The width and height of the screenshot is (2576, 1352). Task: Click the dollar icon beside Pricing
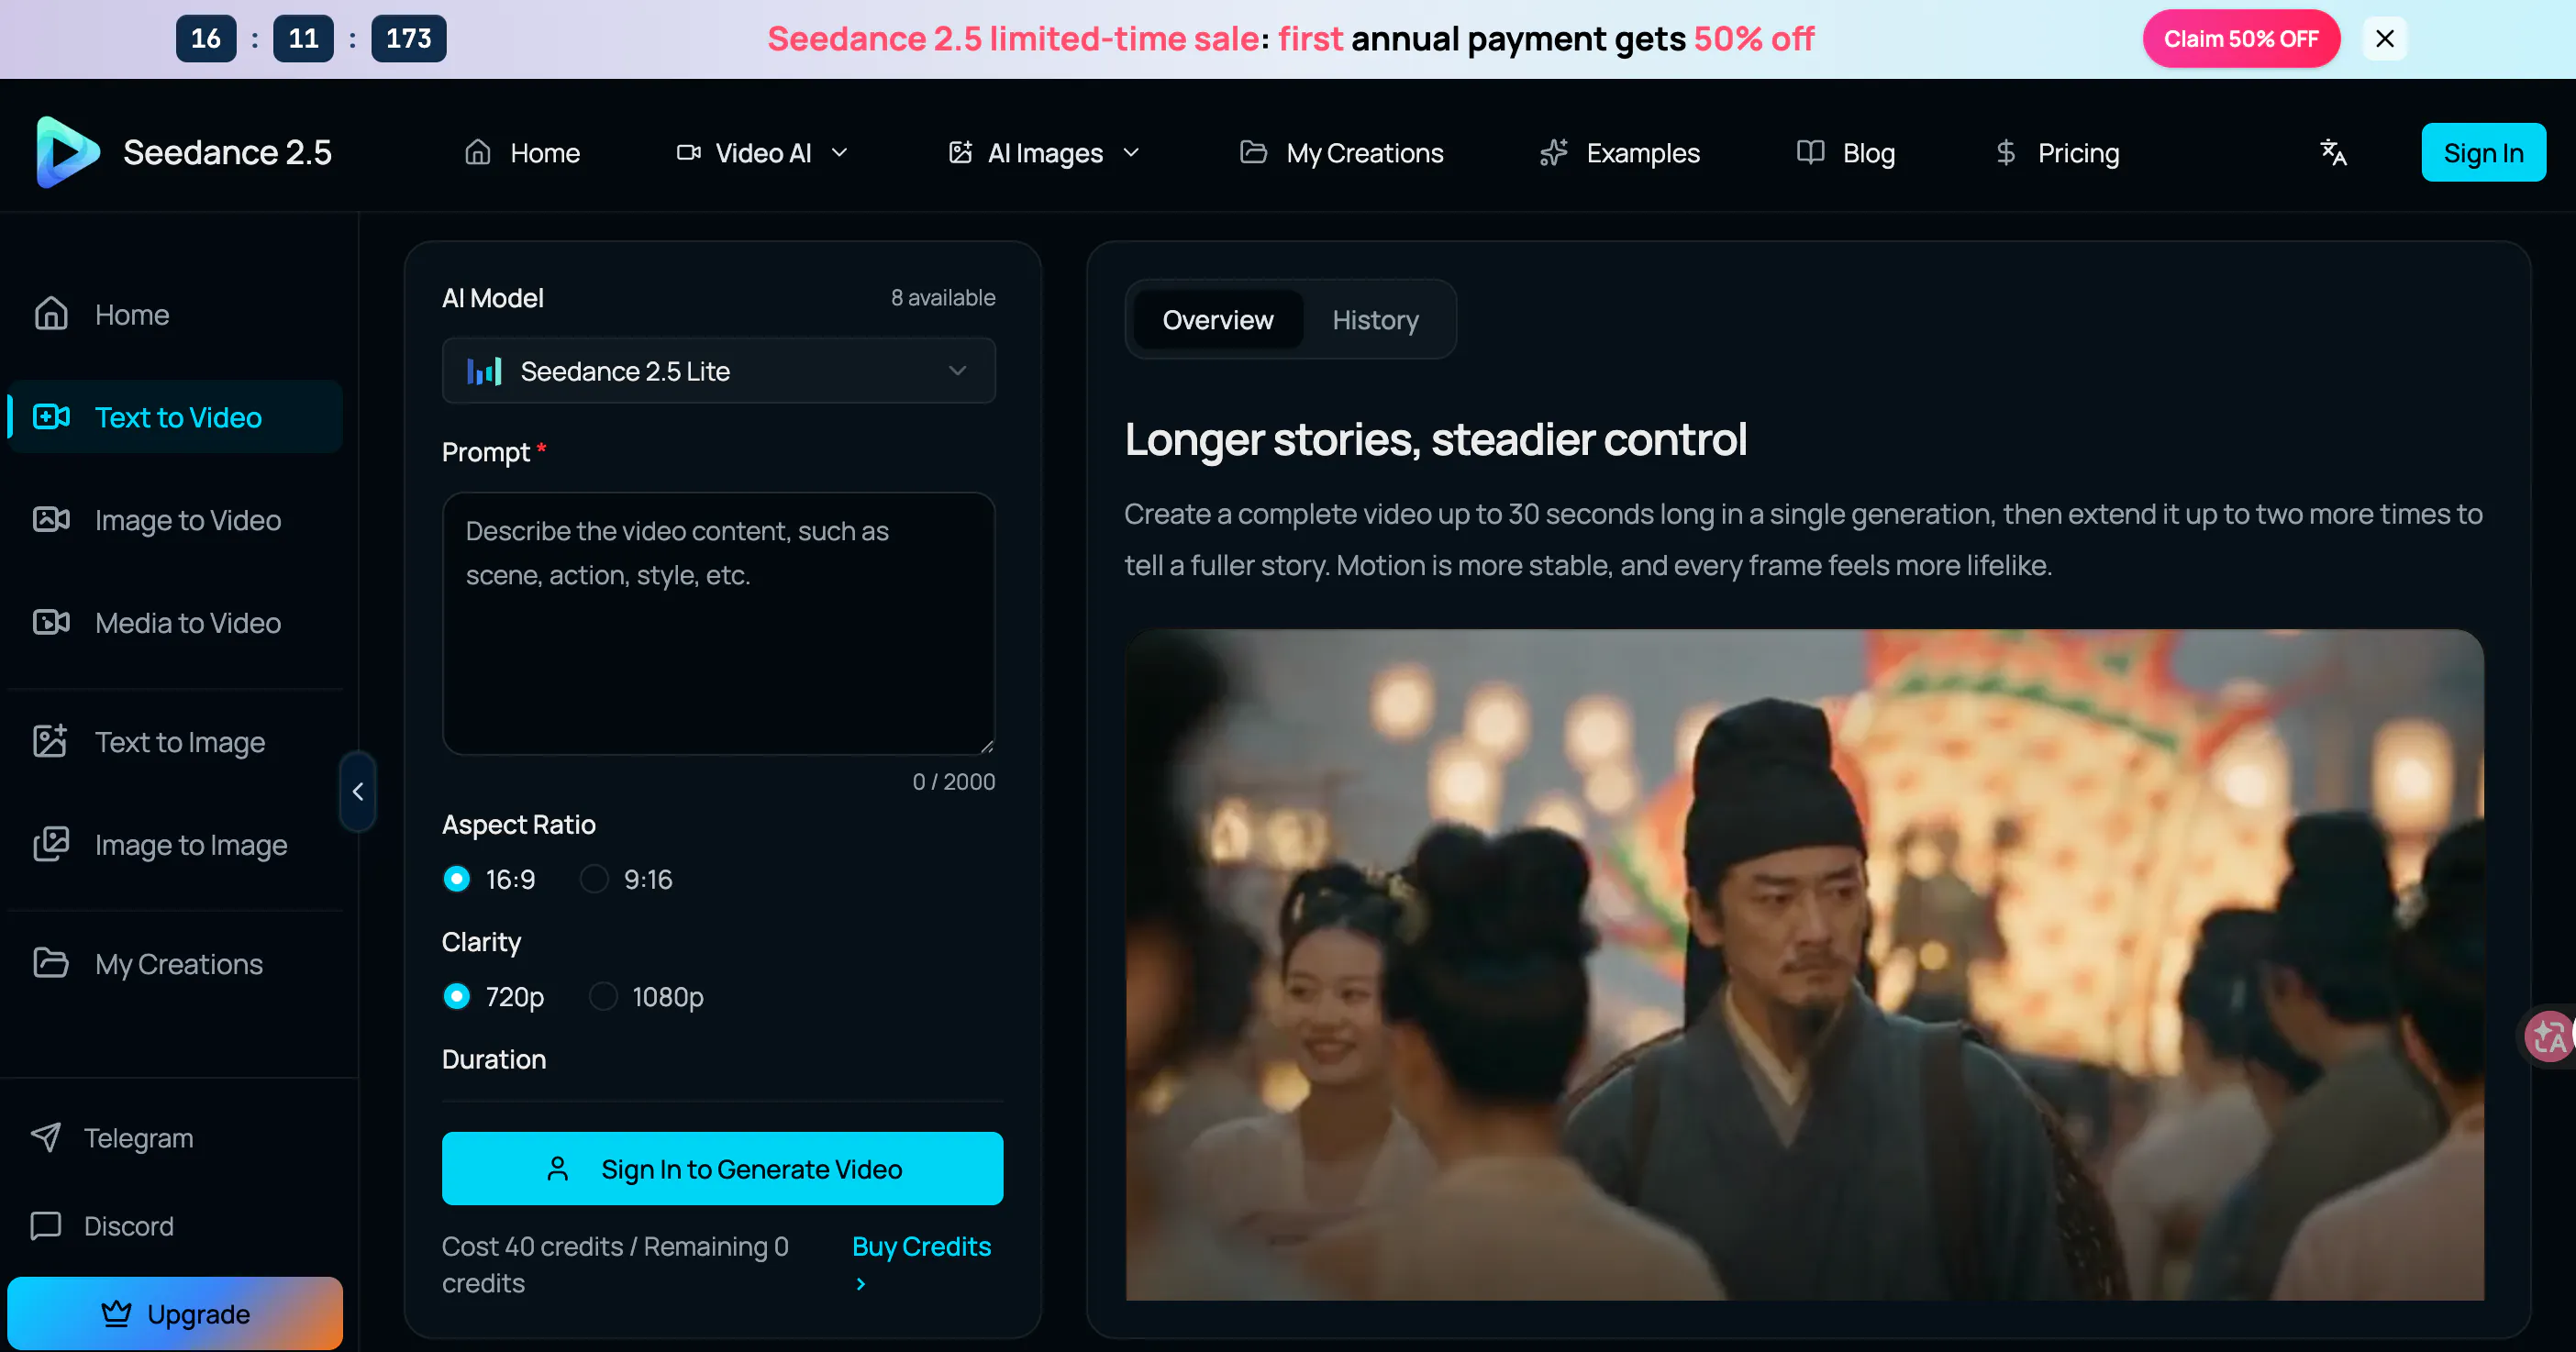(2005, 152)
